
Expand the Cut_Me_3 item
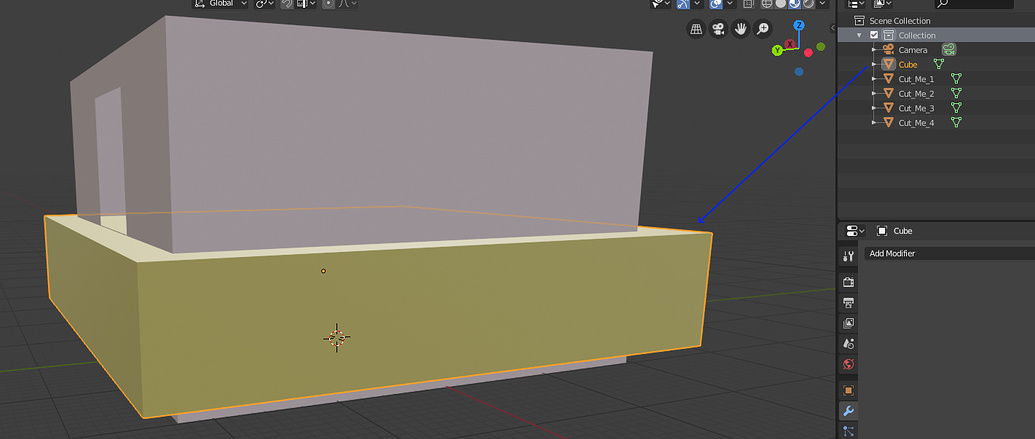click(x=874, y=108)
